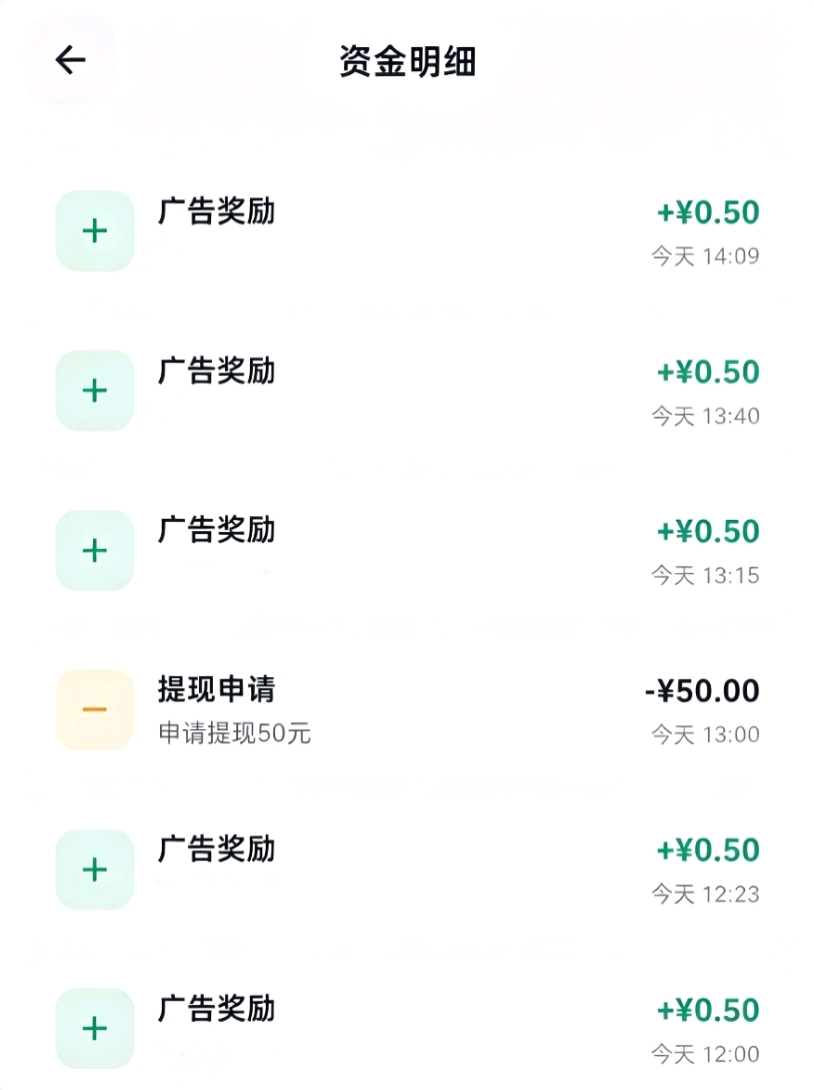The width and height of the screenshot is (814, 1090).
Task: Click +¥0.50 amount at 今天 12:23
Action: pyautogui.click(x=708, y=851)
